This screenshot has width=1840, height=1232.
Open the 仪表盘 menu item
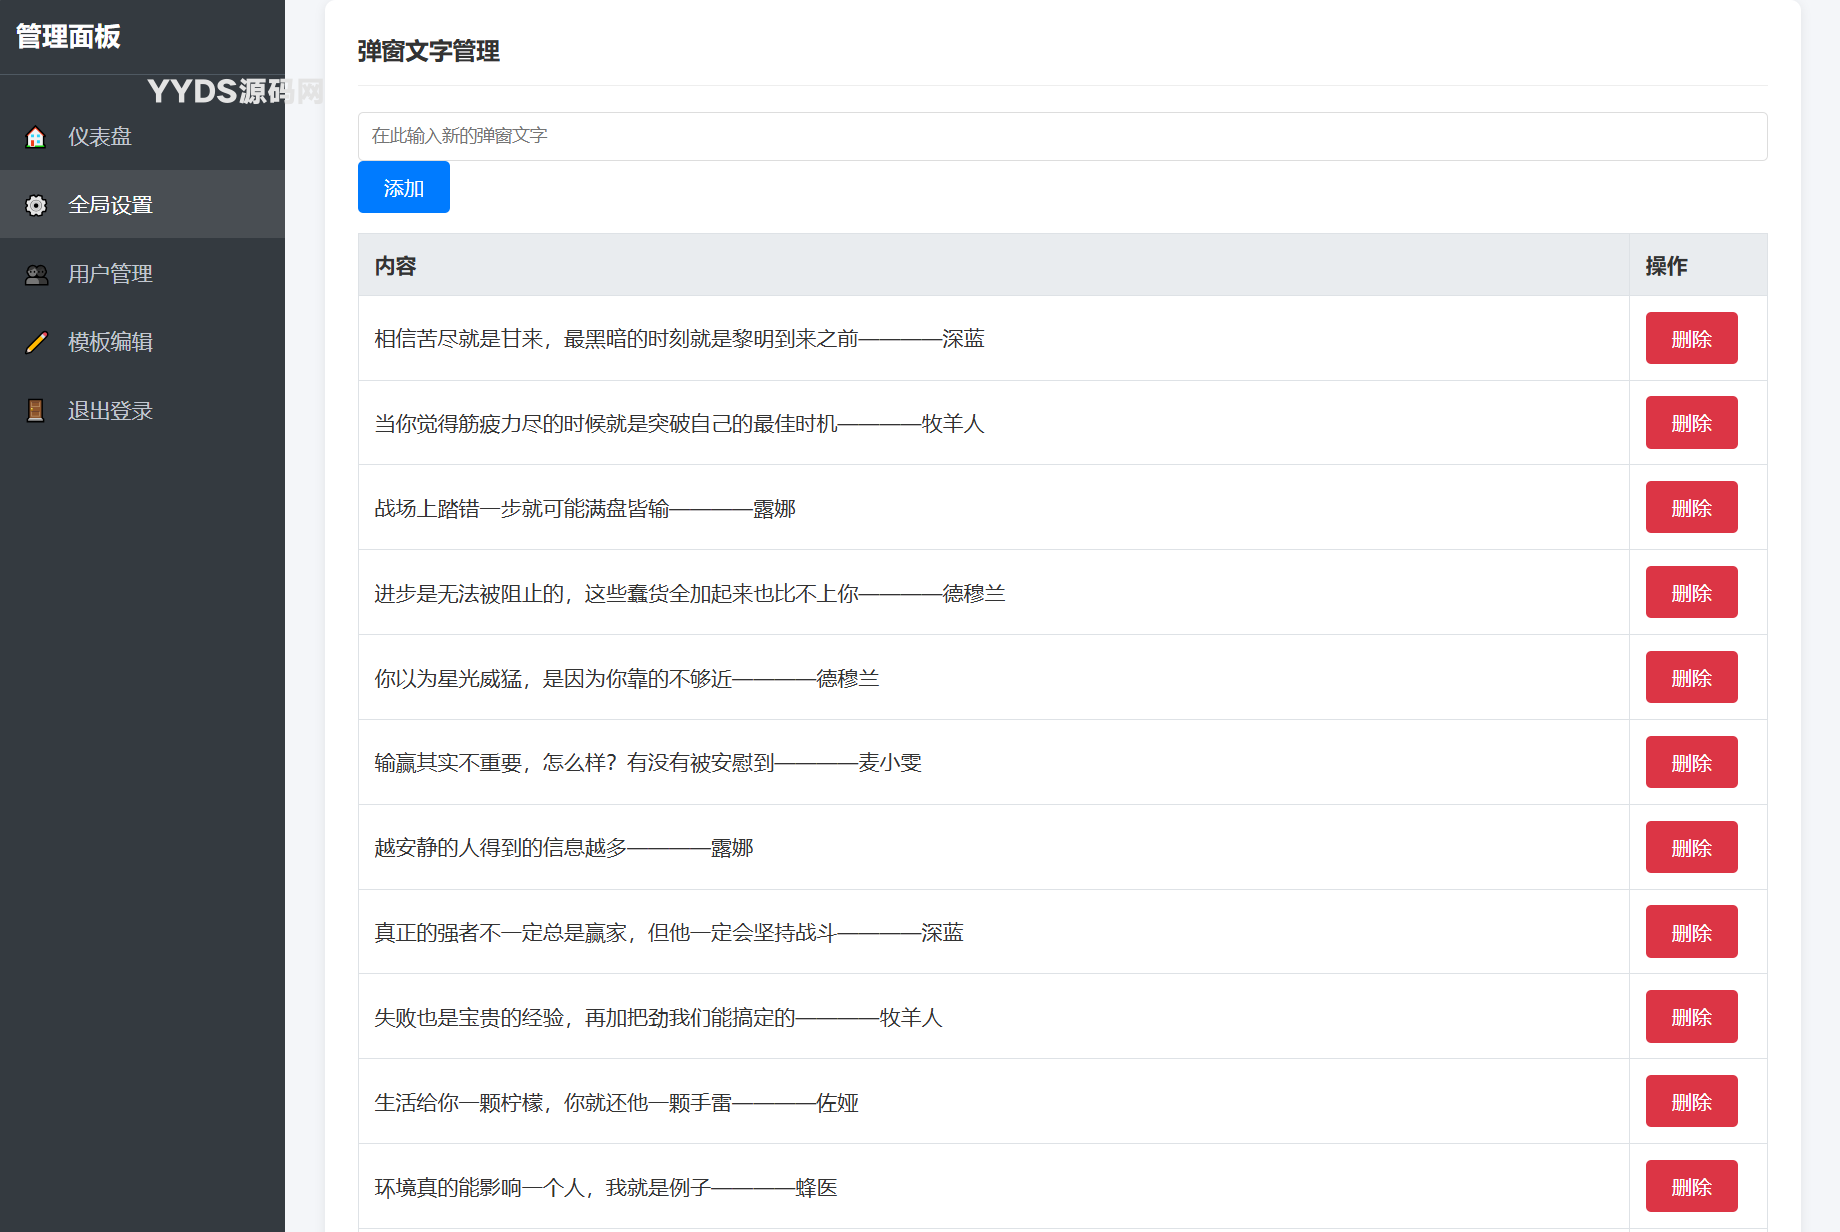tap(100, 137)
